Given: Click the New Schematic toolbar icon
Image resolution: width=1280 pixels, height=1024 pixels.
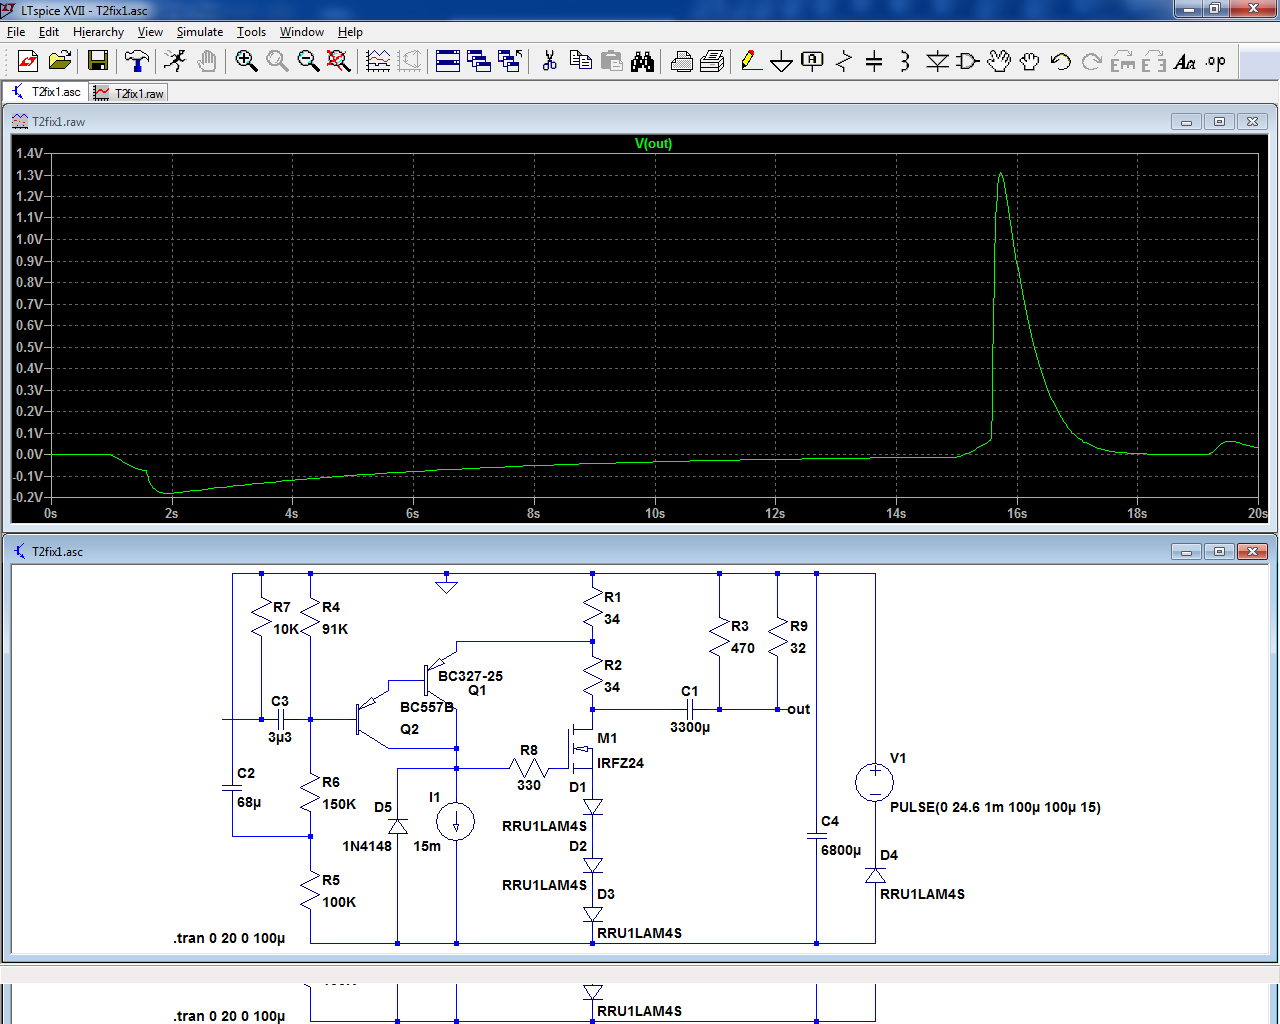Looking at the screenshot, I should tap(28, 61).
